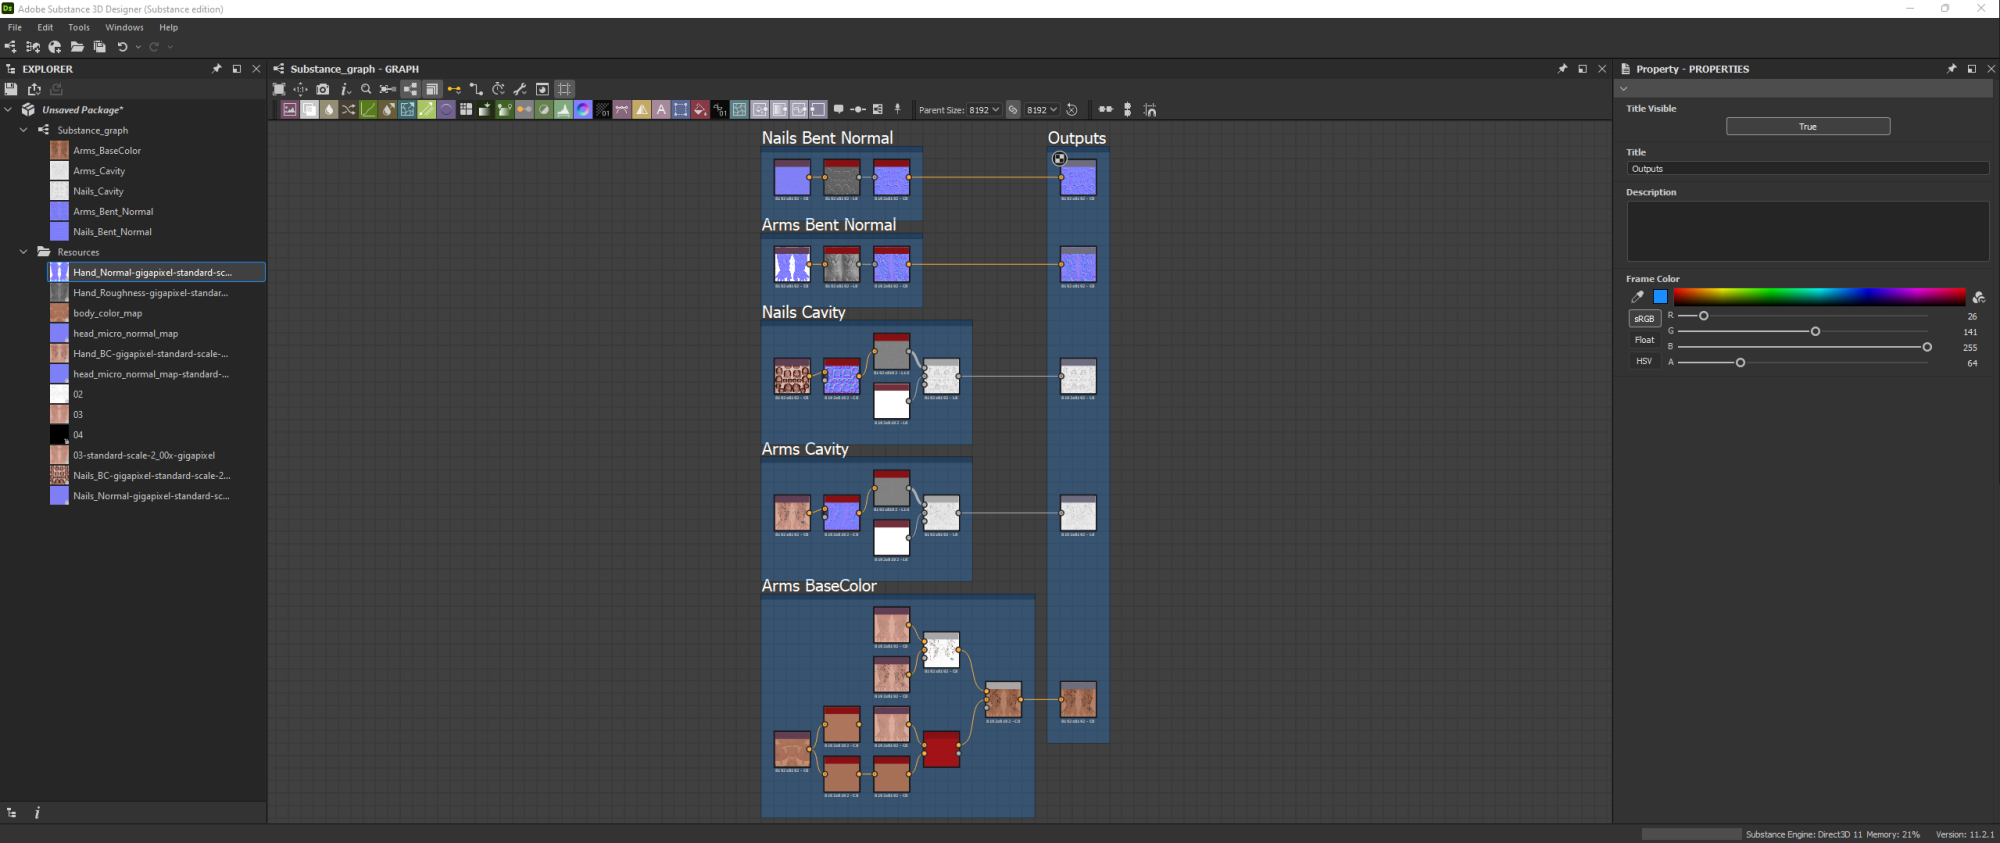Add an HSL color wheel node
This screenshot has width=2000, height=843.
pos(583,110)
